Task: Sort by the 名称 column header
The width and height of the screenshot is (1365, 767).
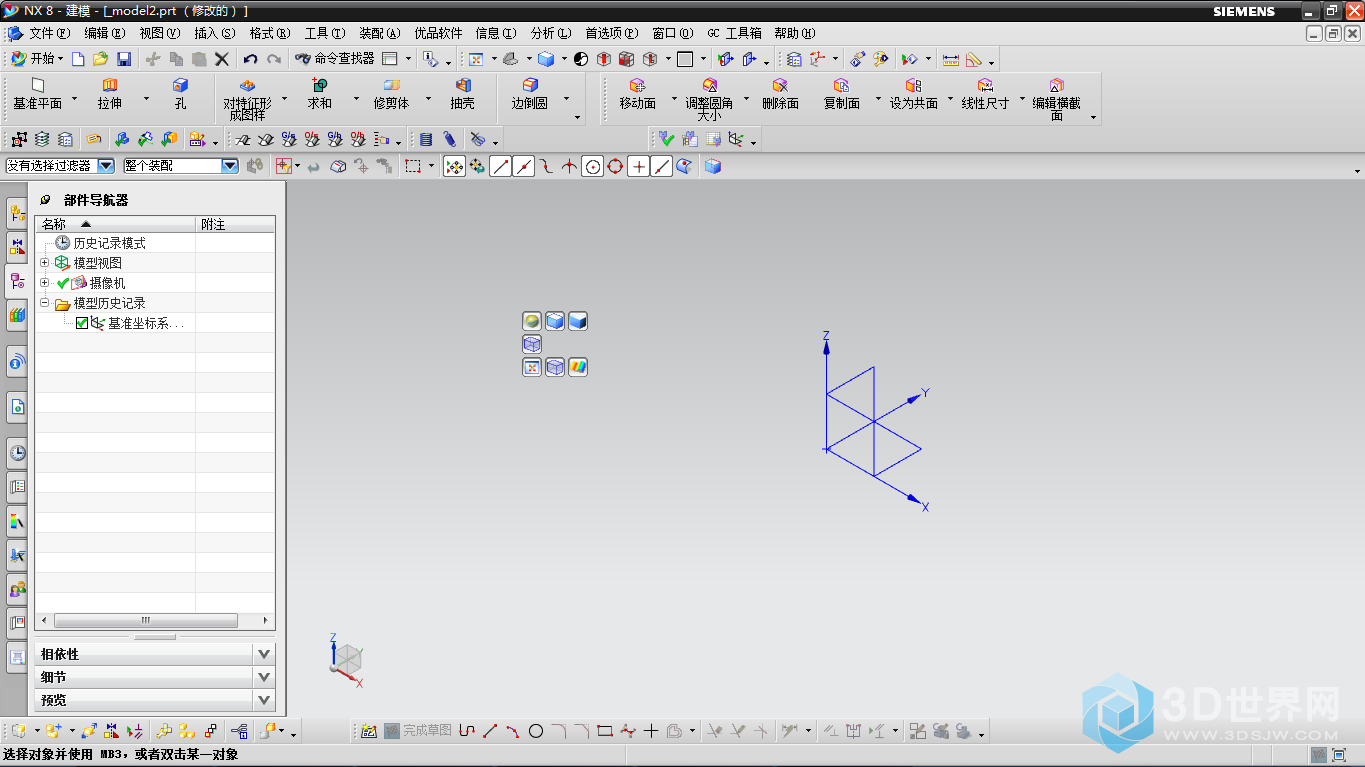Action: point(115,224)
